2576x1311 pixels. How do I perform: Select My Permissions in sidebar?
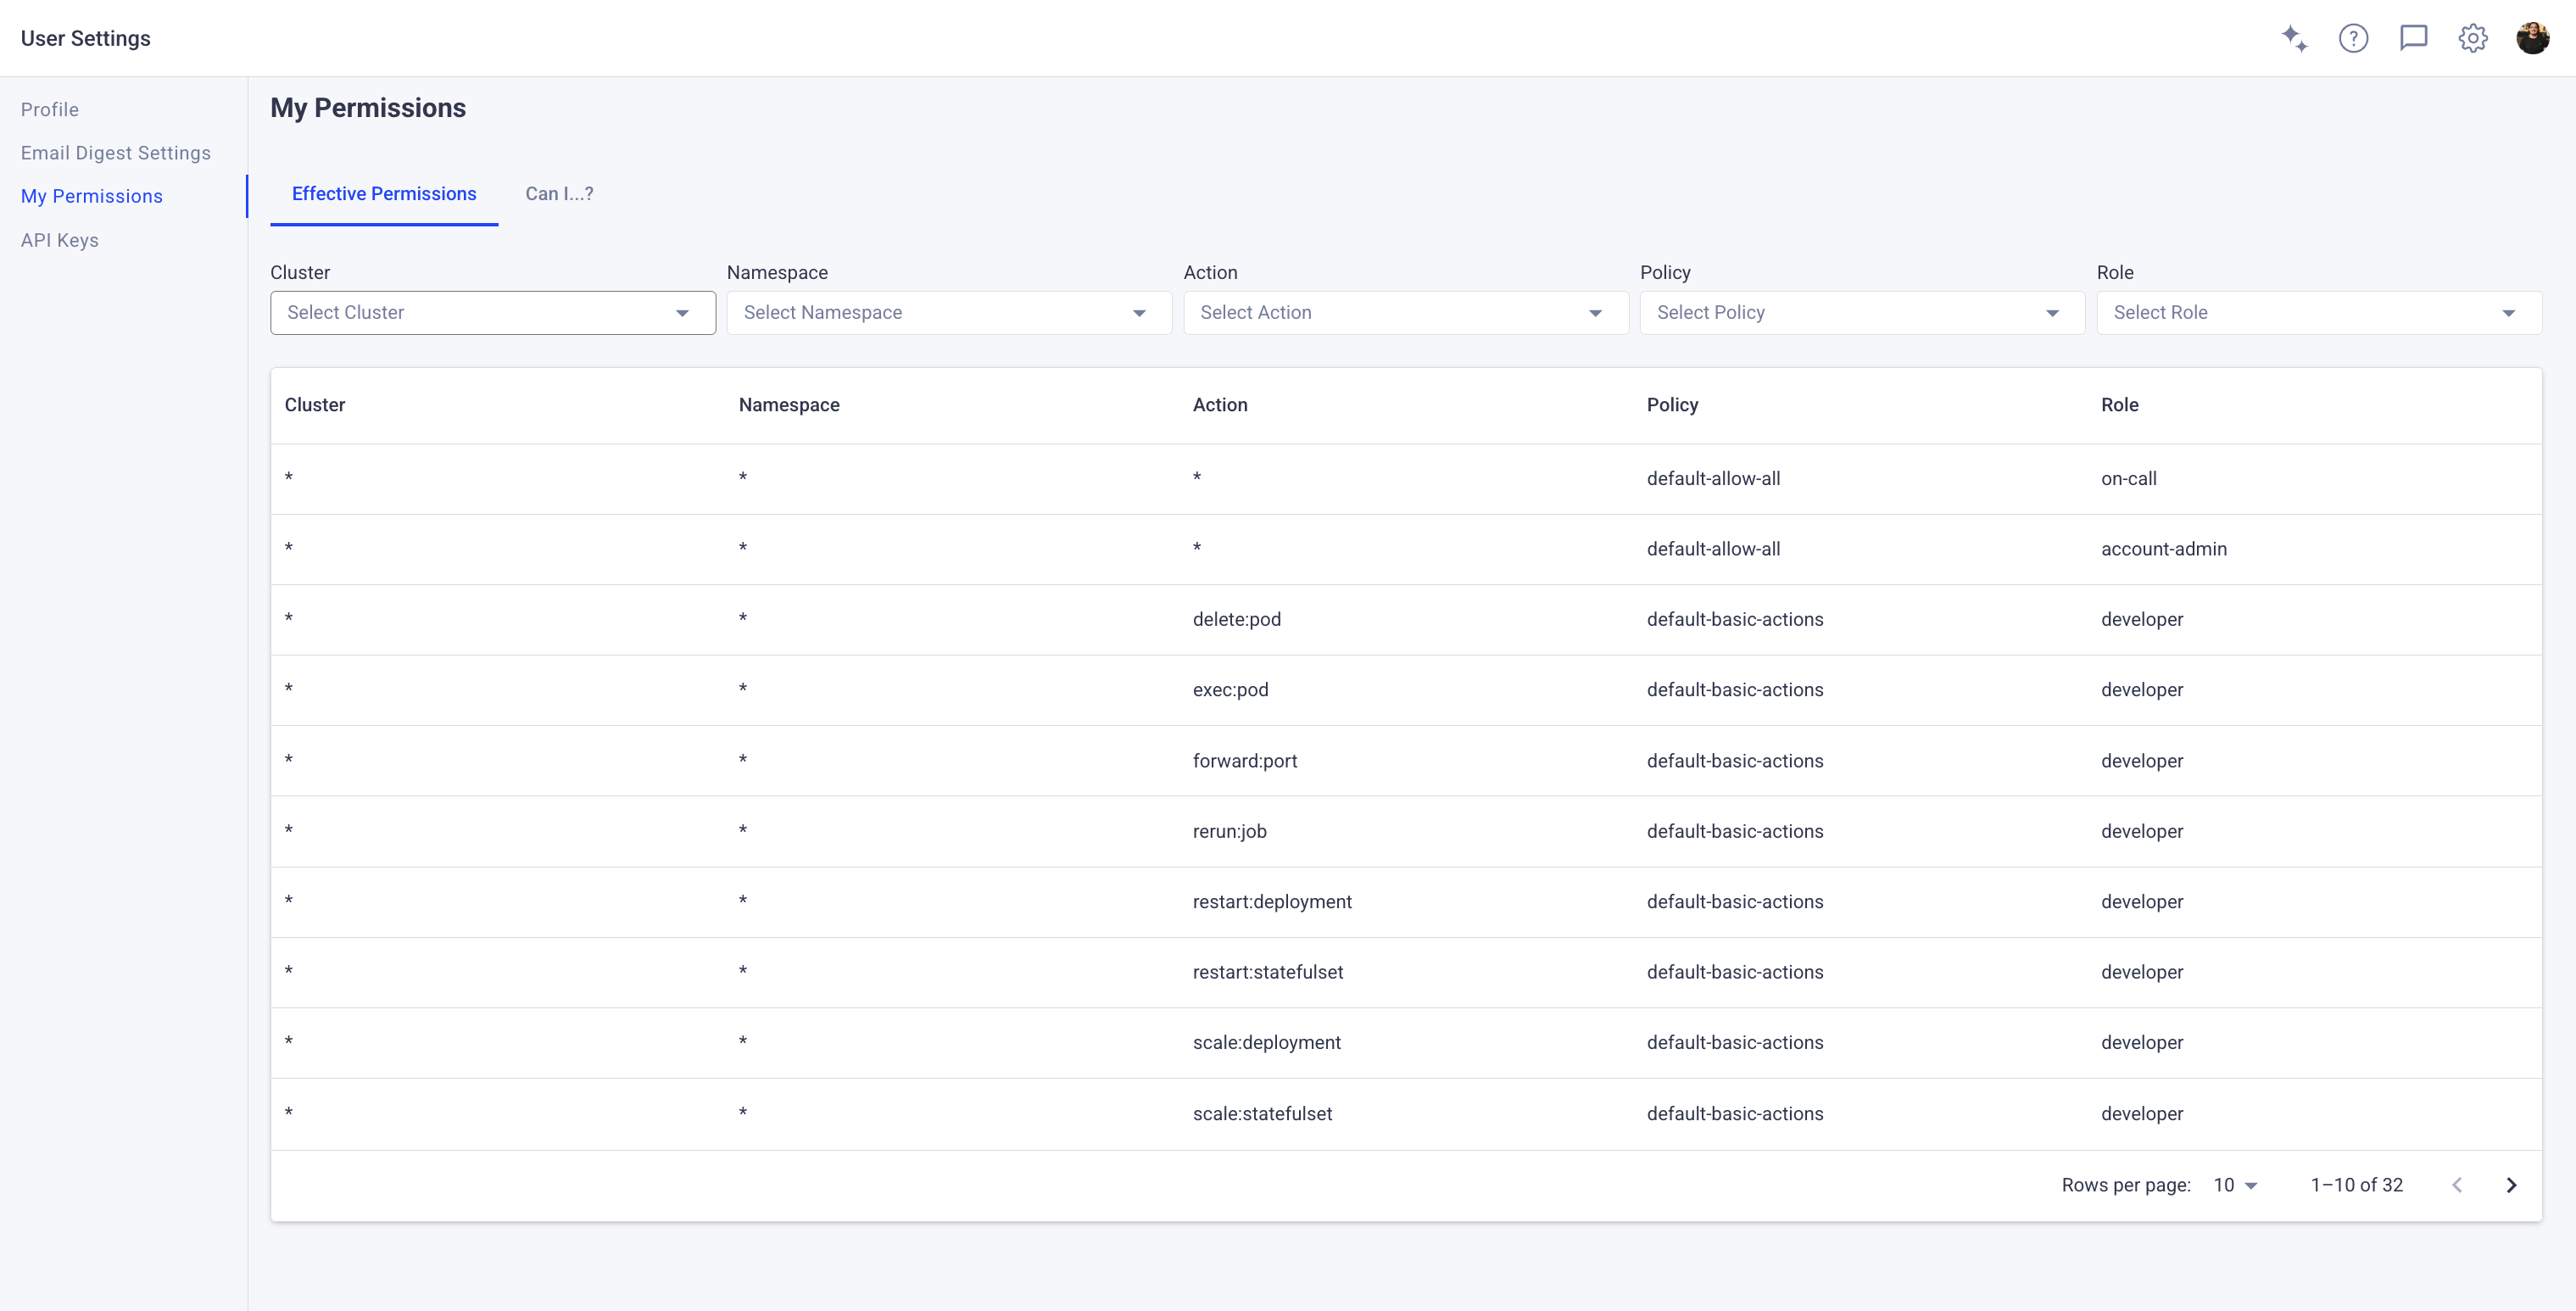tap(92, 196)
